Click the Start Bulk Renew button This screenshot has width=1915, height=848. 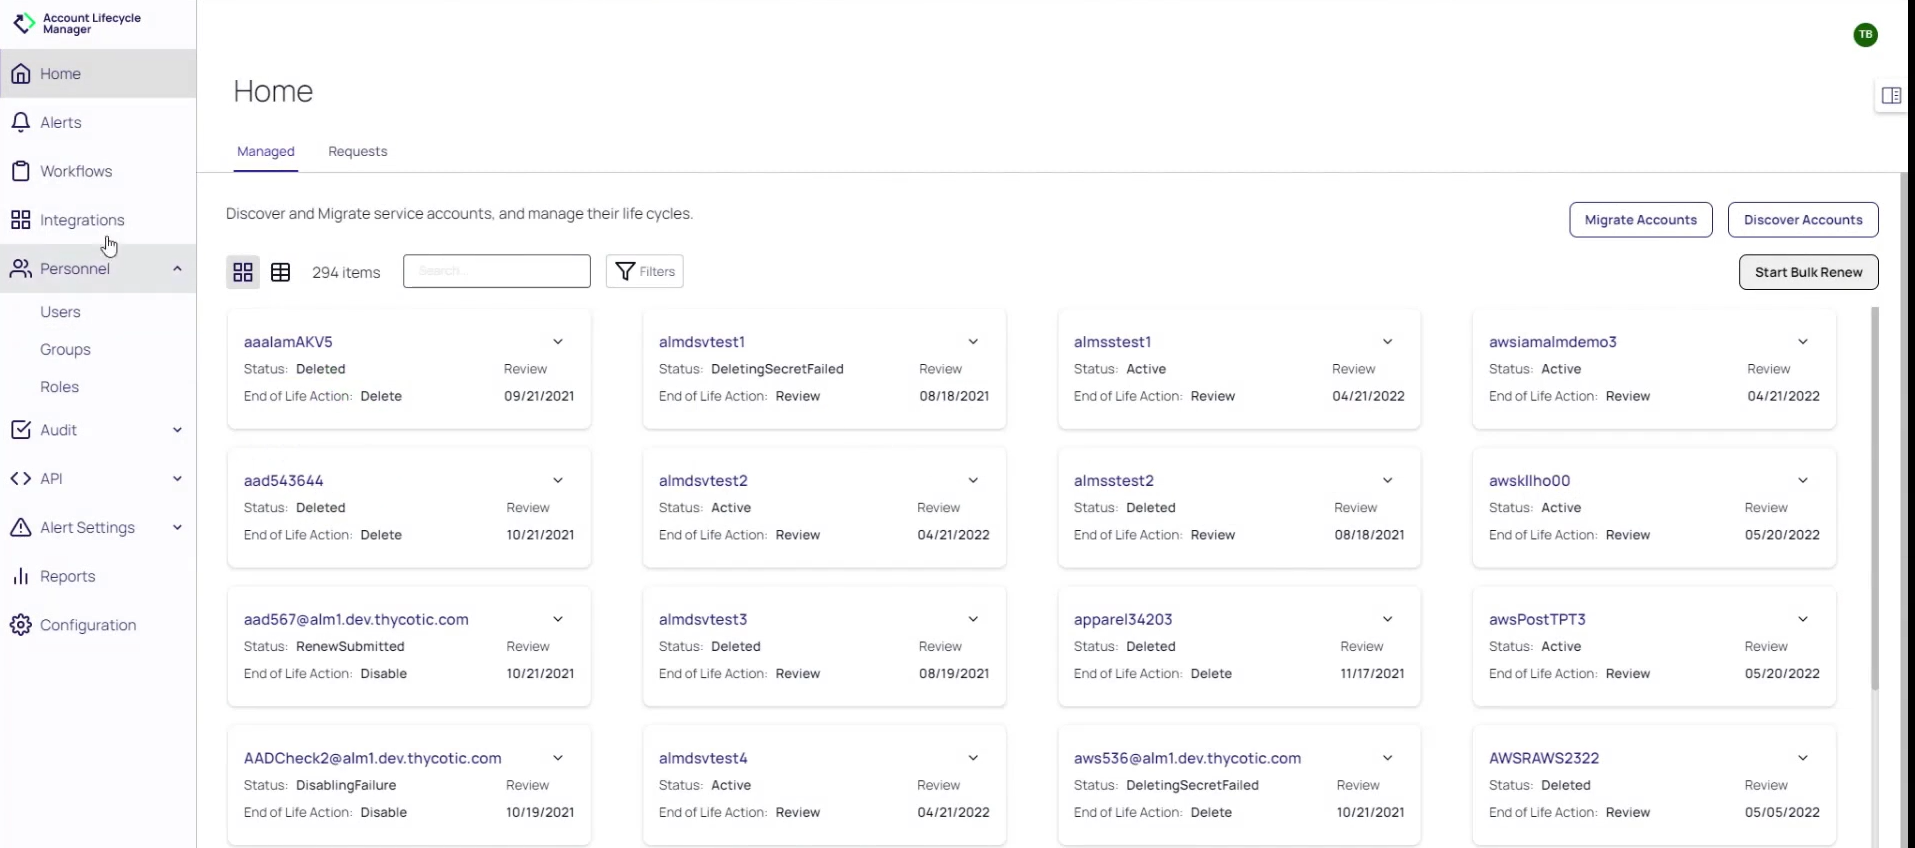1808,272
